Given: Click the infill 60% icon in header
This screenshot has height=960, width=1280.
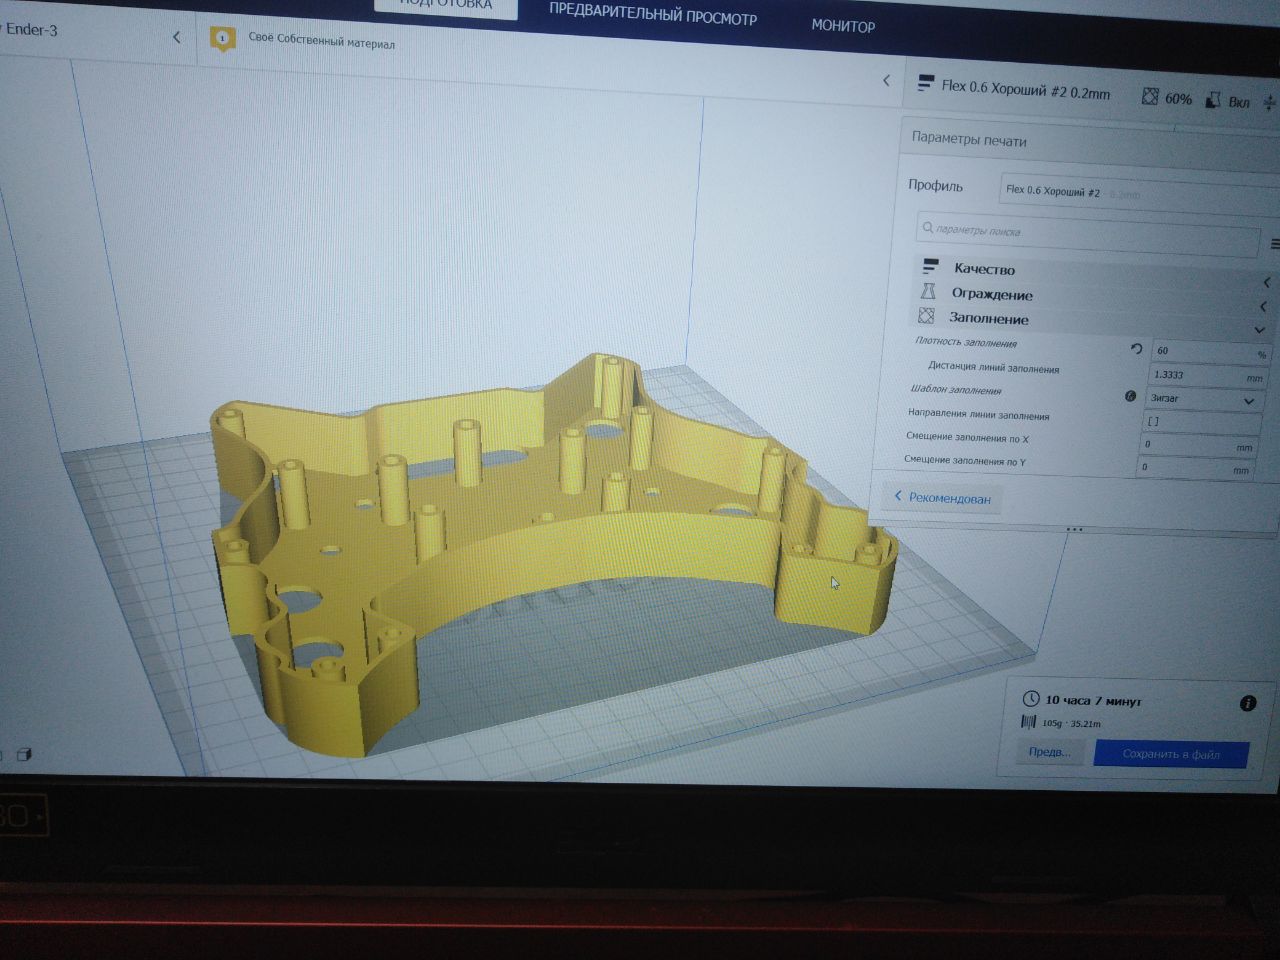Looking at the screenshot, I should click(x=1150, y=96).
